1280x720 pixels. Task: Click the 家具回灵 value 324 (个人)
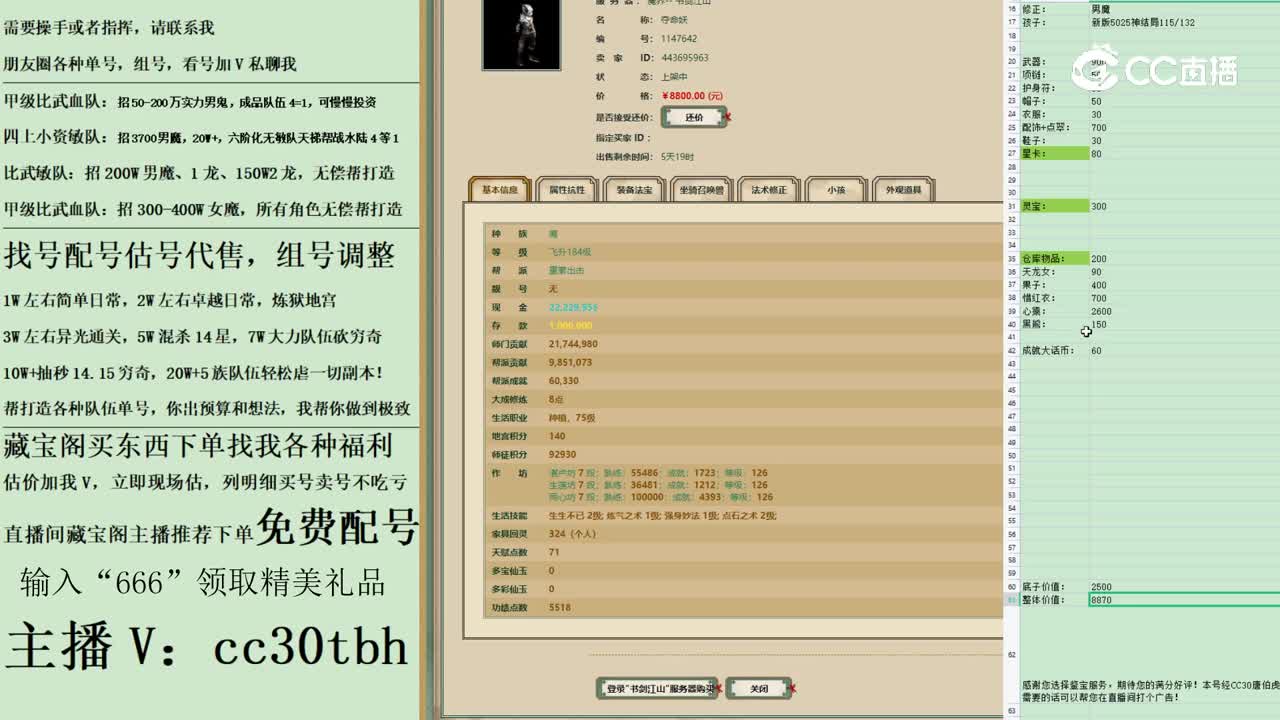coord(572,534)
